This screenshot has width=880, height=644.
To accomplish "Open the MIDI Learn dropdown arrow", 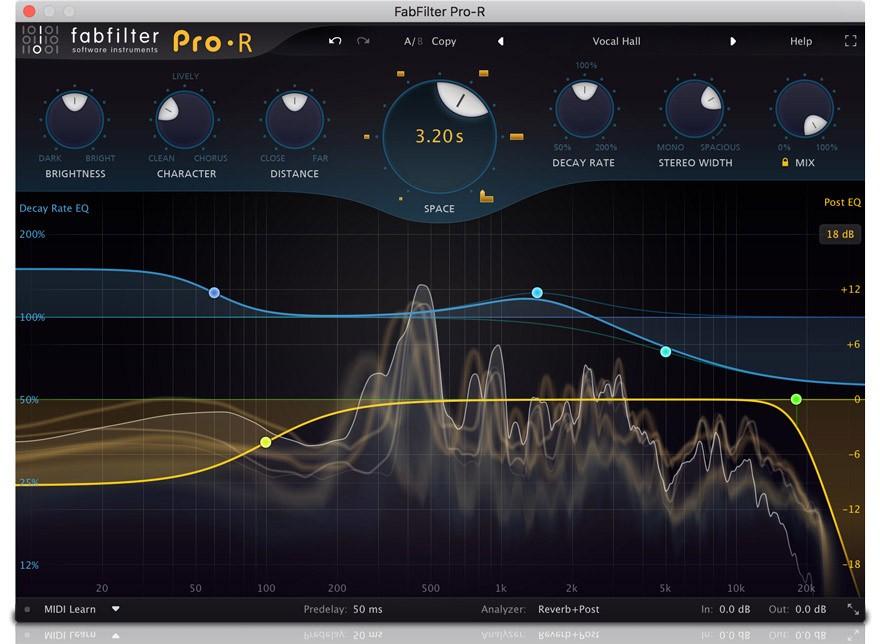I will (116, 609).
